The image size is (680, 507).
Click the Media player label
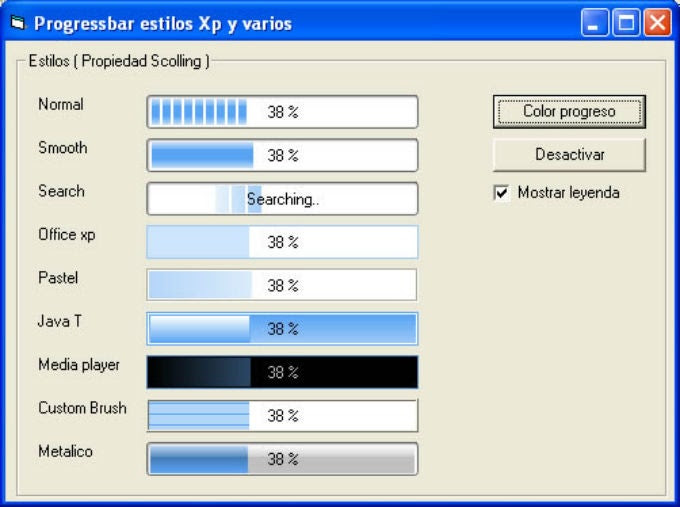tap(79, 365)
